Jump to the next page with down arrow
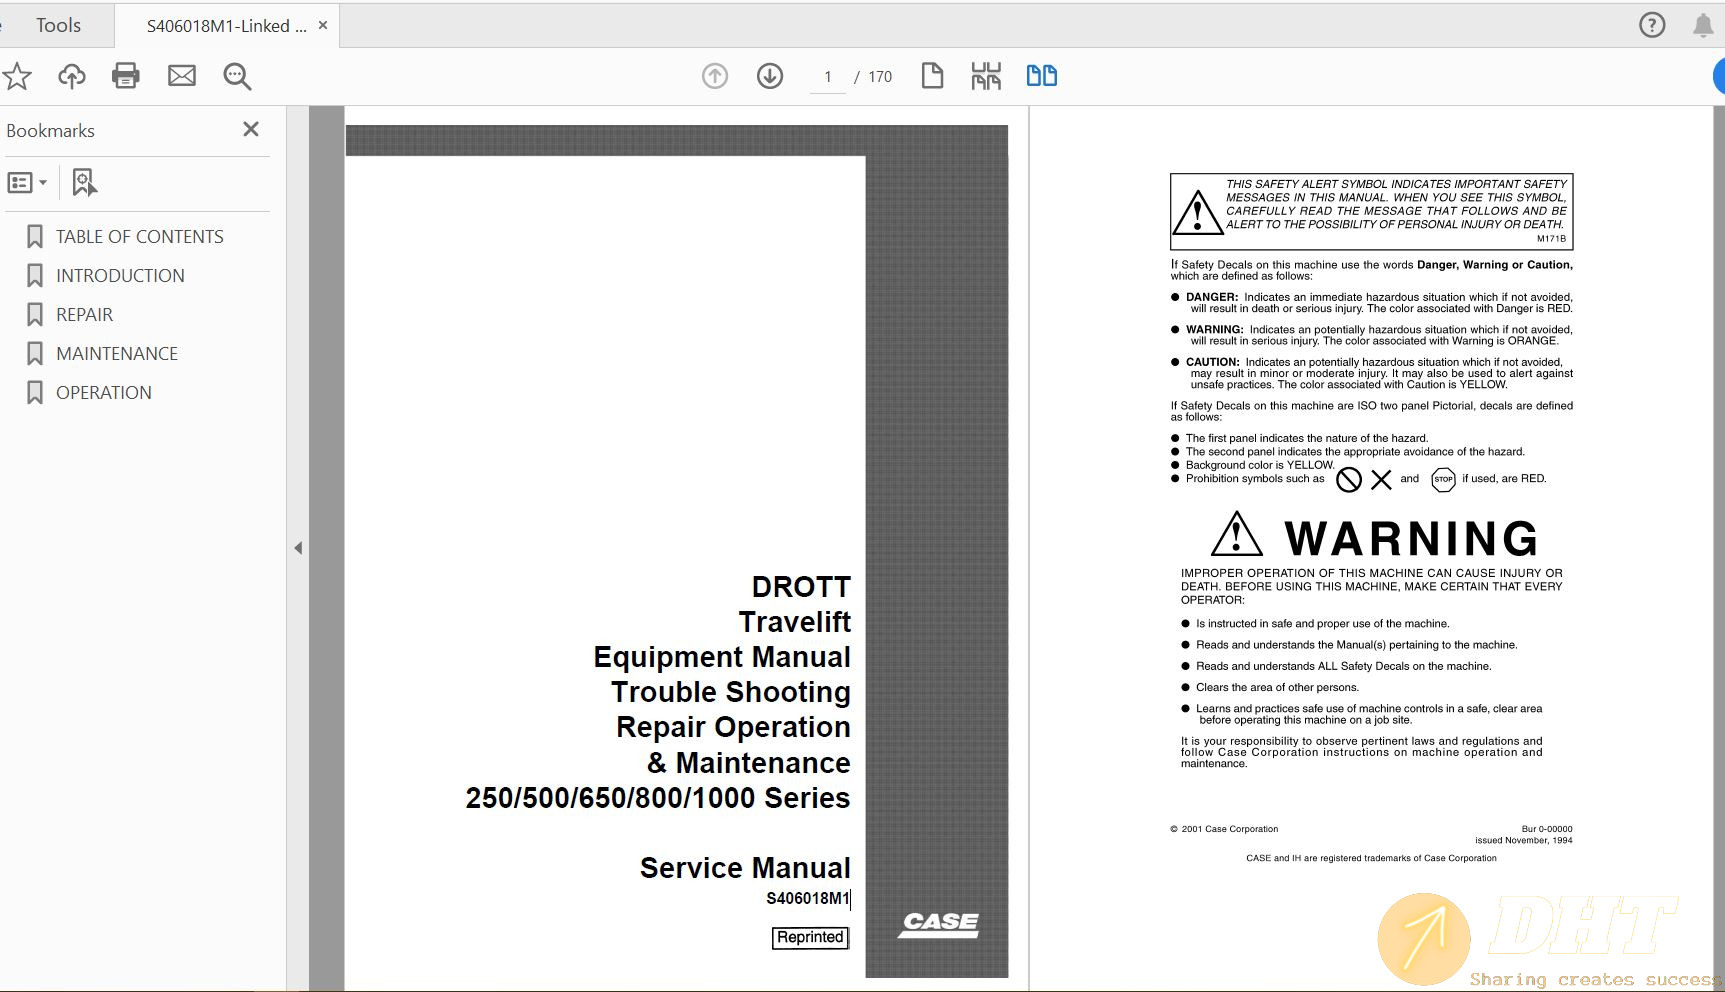The width and height of the screenshot is (1725, 992). tap(770, 75)
